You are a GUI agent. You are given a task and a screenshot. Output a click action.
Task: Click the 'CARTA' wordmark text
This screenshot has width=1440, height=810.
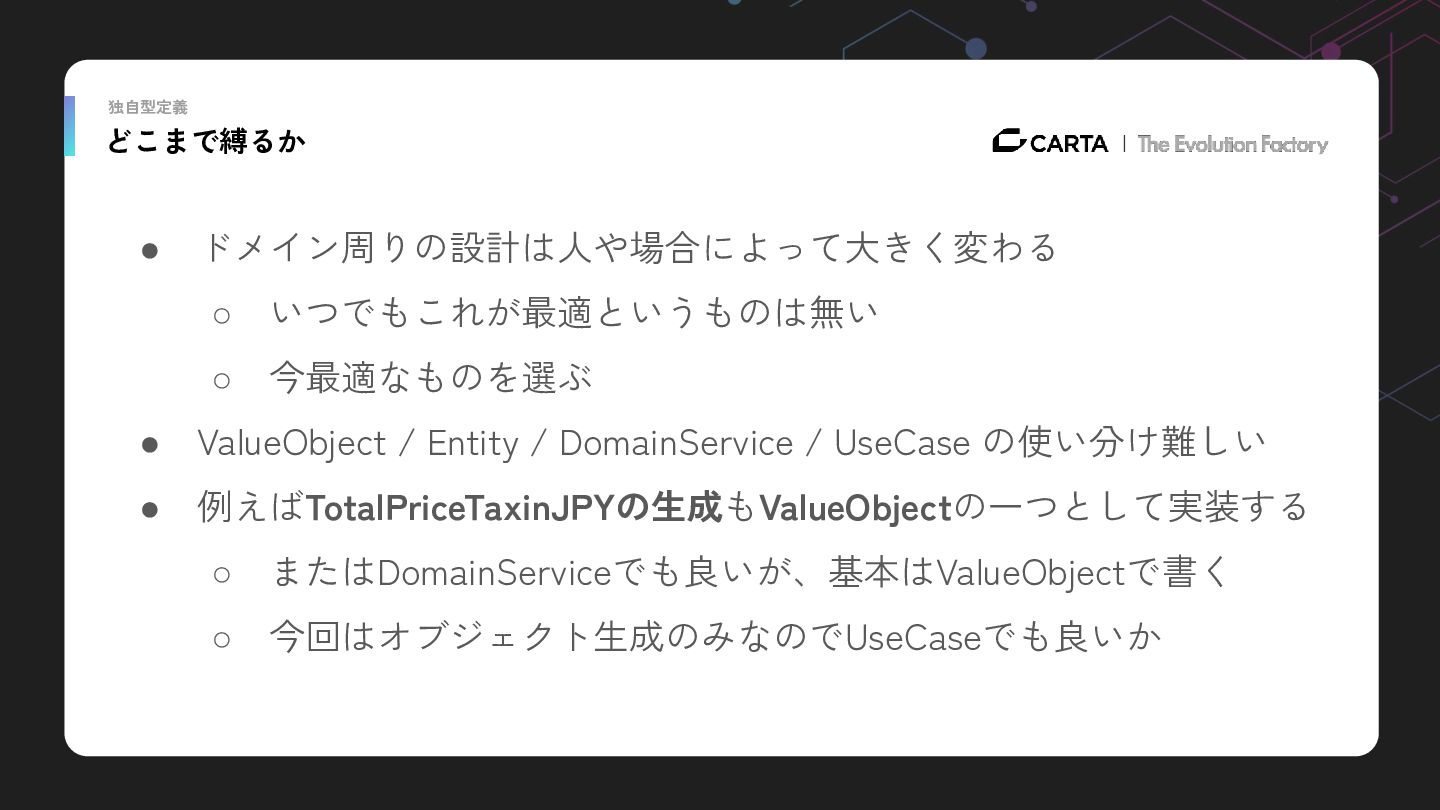(1069, 144)
